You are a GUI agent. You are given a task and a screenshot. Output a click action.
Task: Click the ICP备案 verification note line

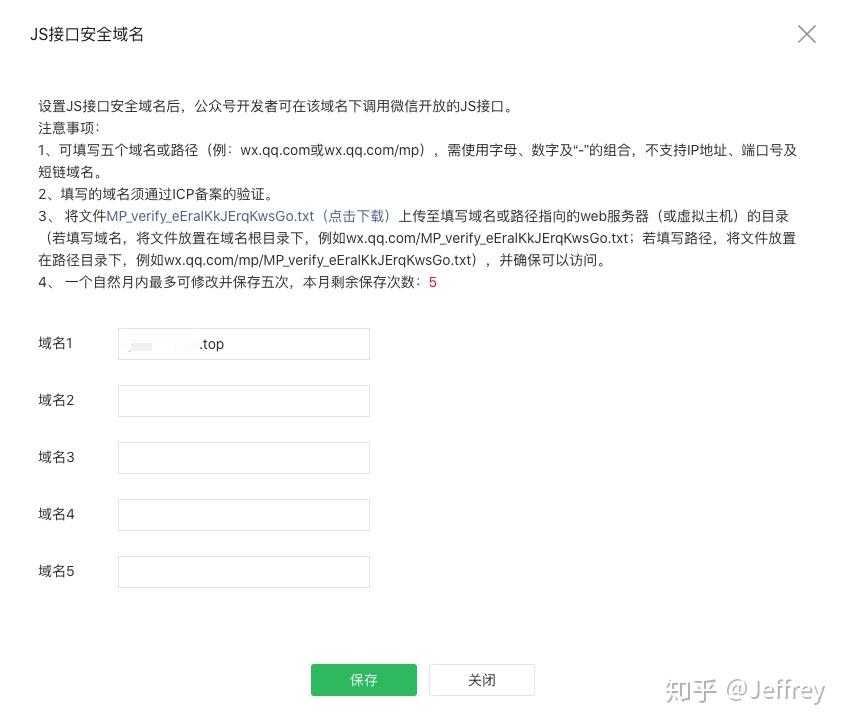click(156, 194)
